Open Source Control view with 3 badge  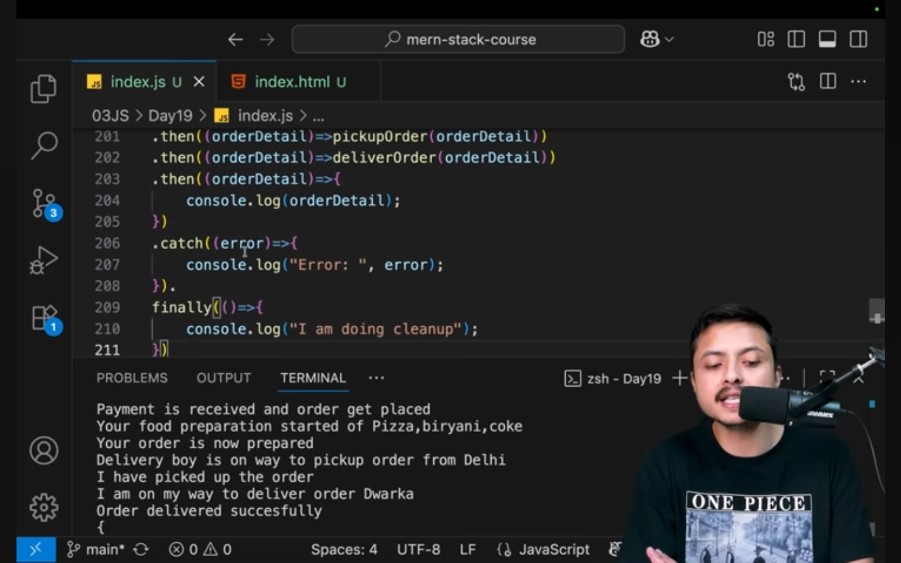(x=45, y=204)
